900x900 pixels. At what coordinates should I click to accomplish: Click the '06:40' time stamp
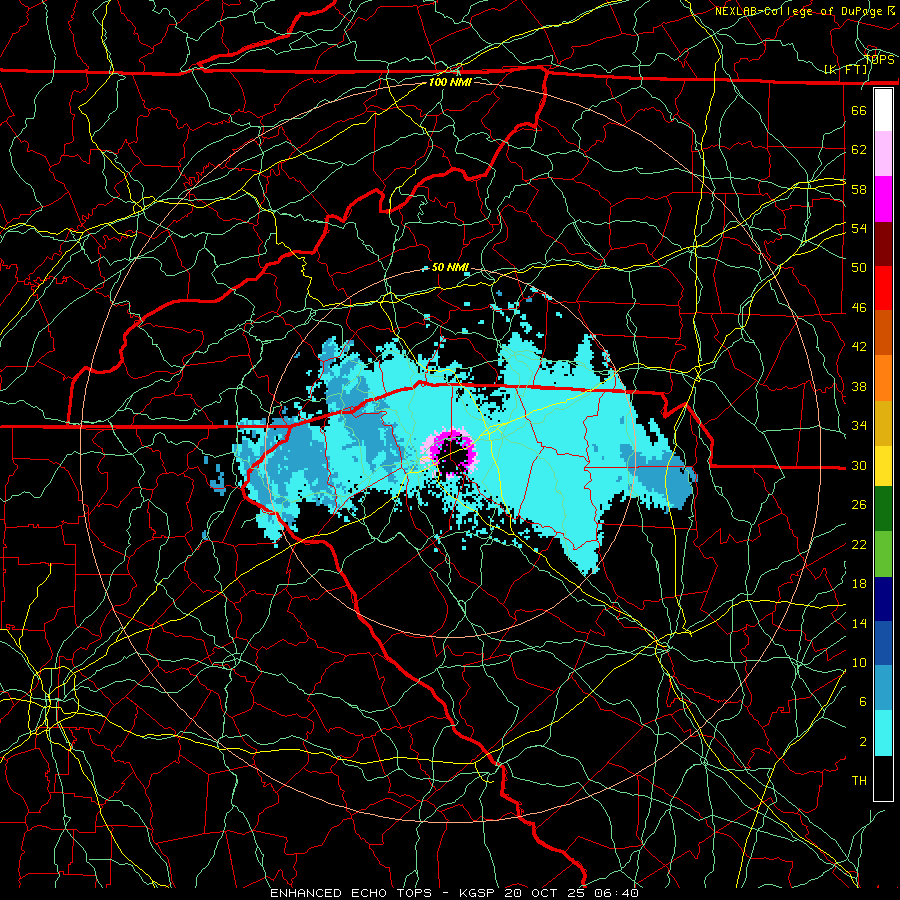tap(616, 893)
